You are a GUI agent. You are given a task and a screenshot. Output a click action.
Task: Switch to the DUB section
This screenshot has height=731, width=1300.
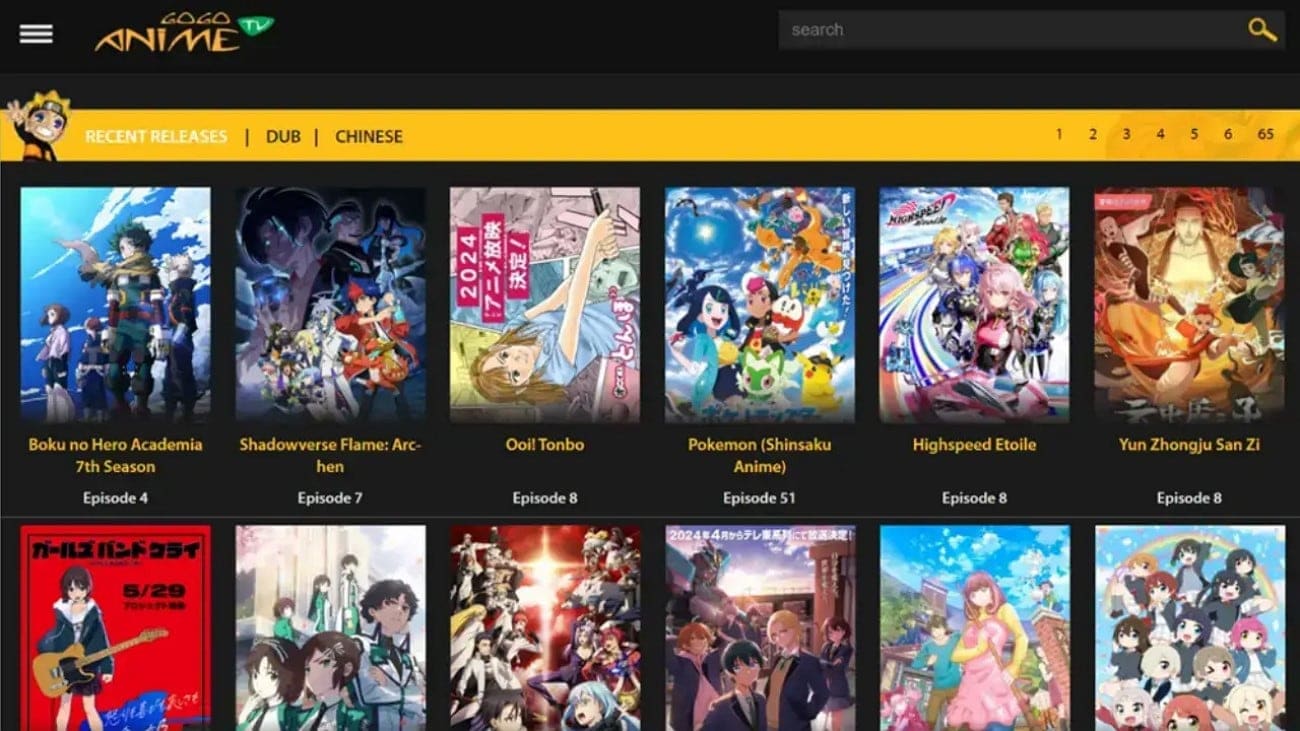pyautogui.click(x=283, y=136)
